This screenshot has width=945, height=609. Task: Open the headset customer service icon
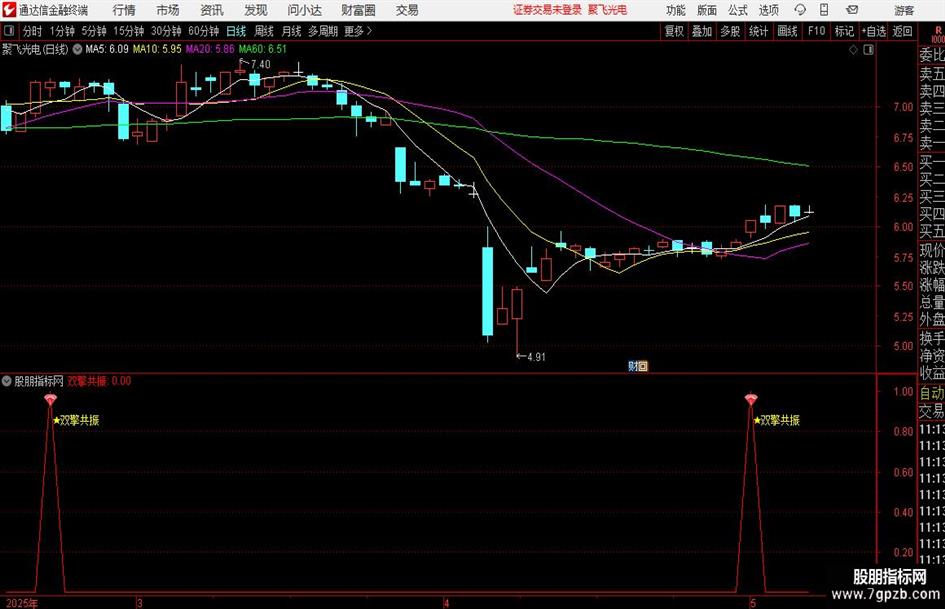pyautogui.click(x=800, y=10)
